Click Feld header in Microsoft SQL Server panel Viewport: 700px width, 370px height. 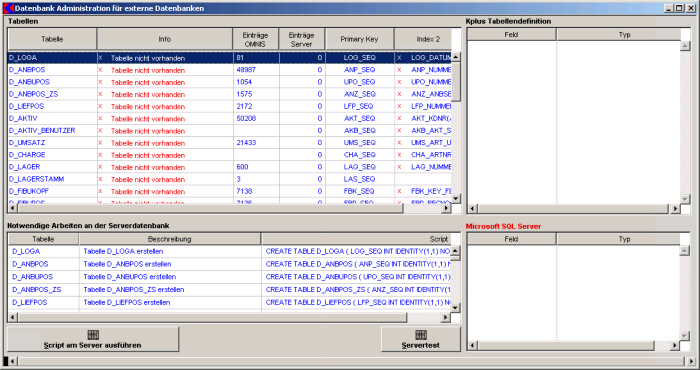(x=511, y=239)
